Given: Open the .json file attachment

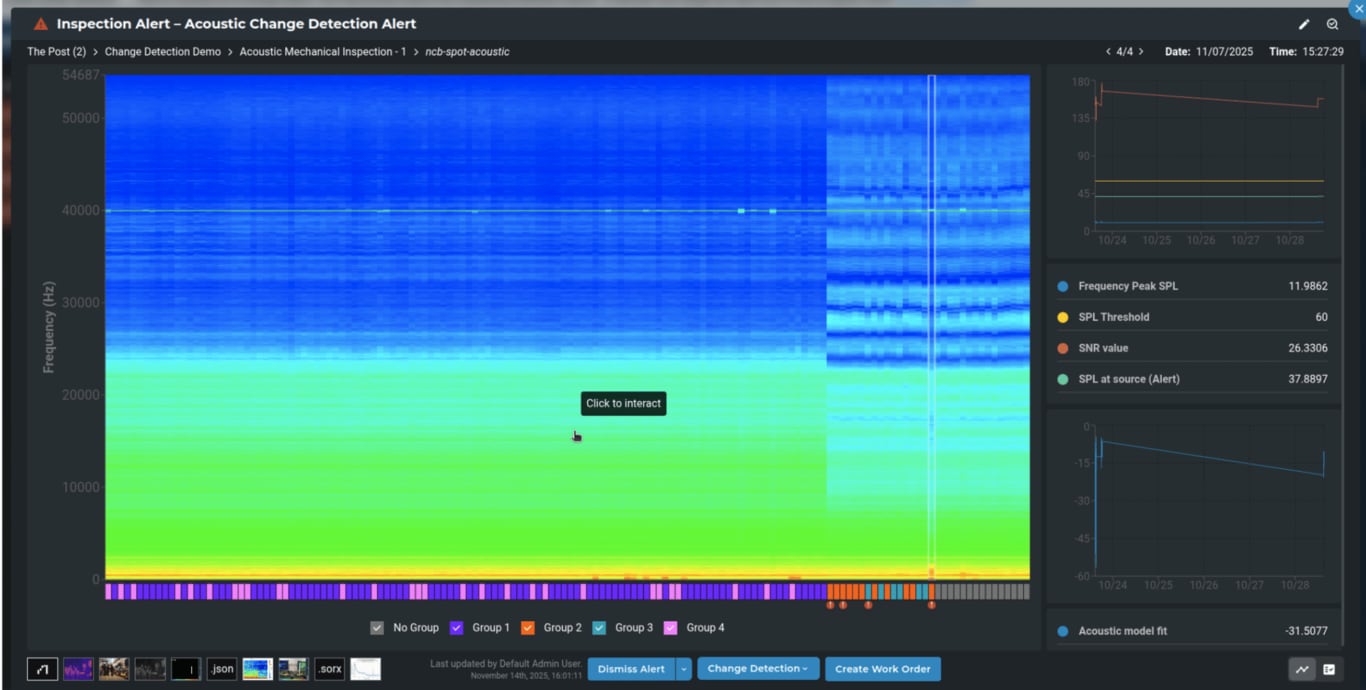Looking at the screenshot, I should point(222,669).
